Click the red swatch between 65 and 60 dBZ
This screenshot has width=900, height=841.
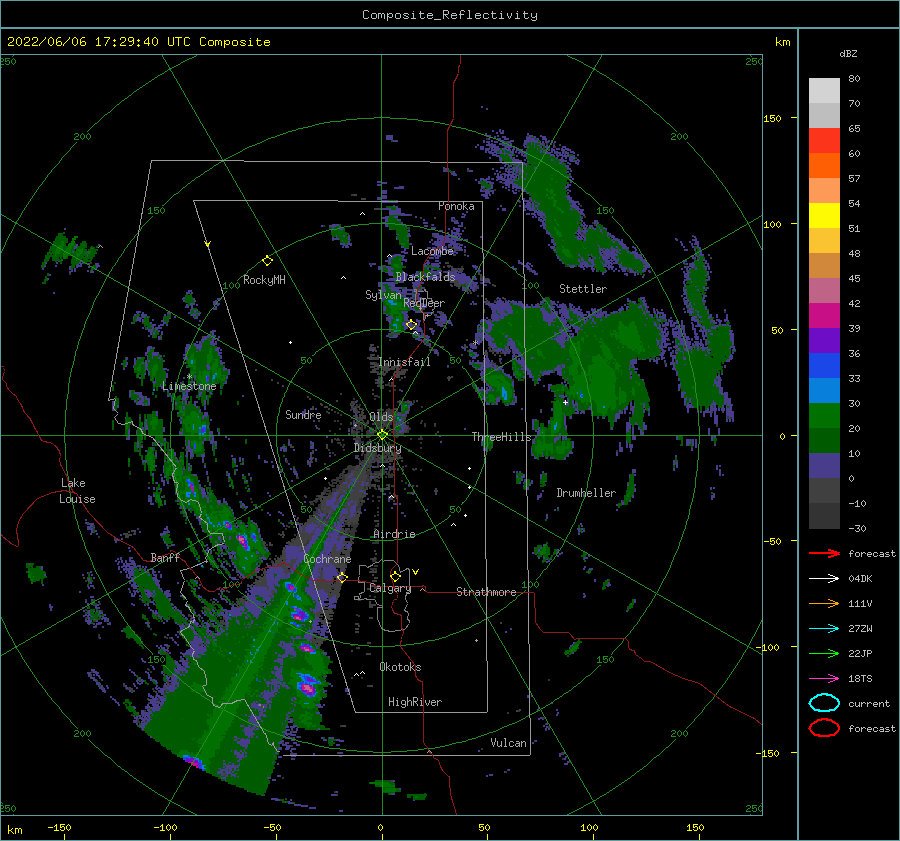click(x=824, y=141)
